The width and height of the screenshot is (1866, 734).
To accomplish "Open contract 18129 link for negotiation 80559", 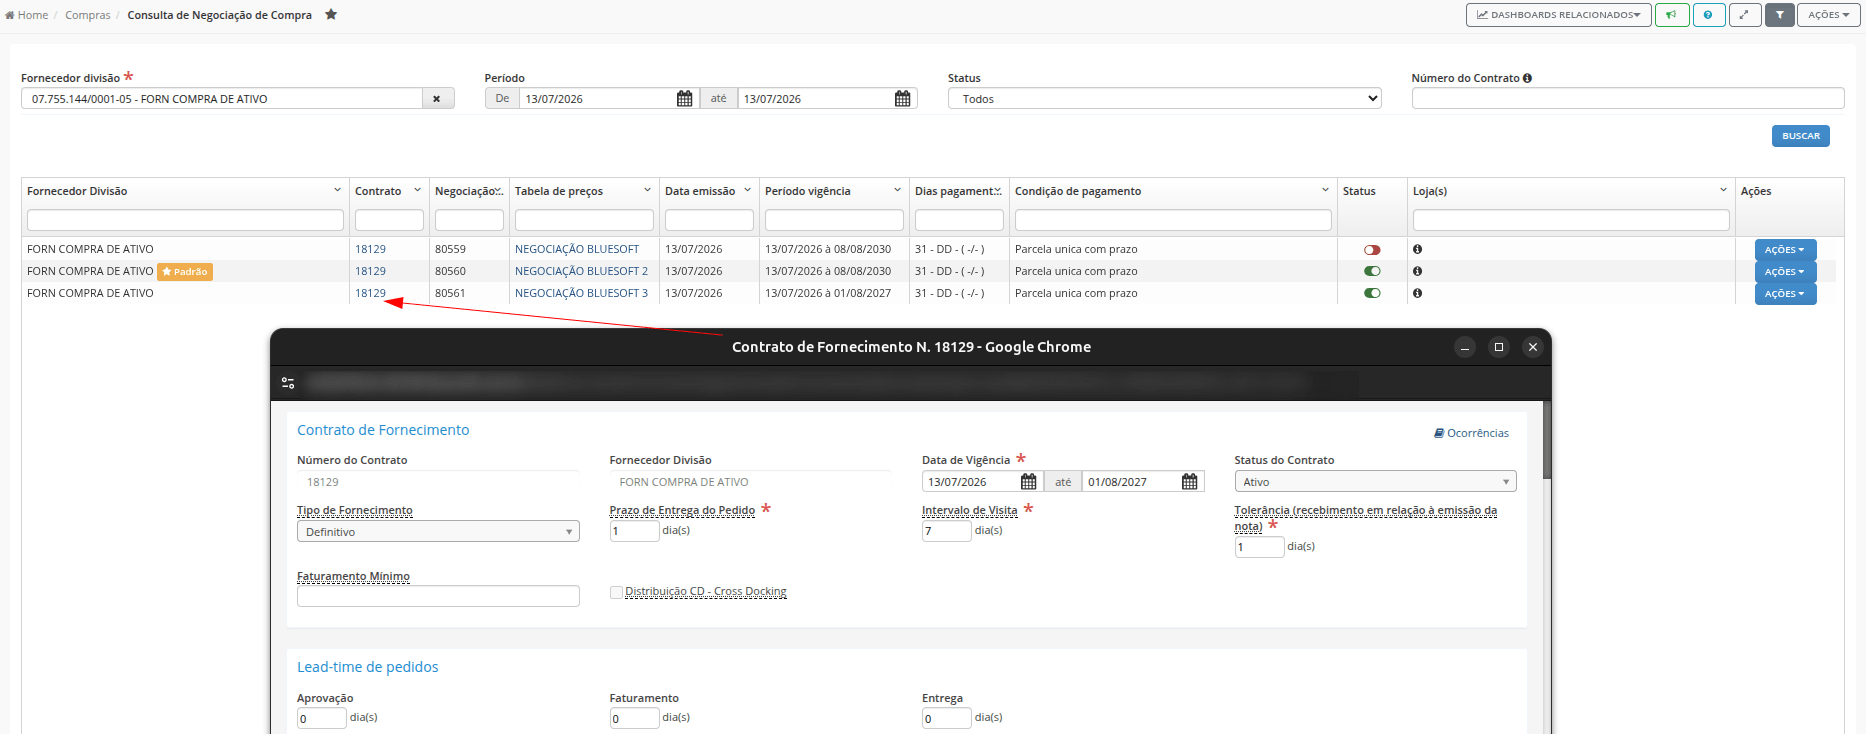I will click(370, 249).
